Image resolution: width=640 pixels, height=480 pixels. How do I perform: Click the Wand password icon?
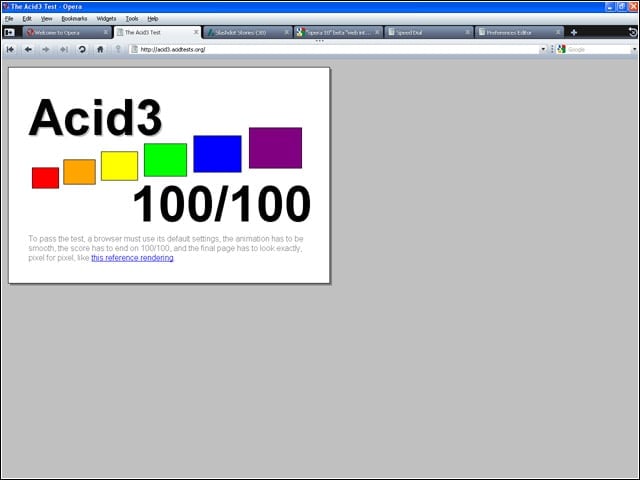pyautogui.click(x=118, y=49)
